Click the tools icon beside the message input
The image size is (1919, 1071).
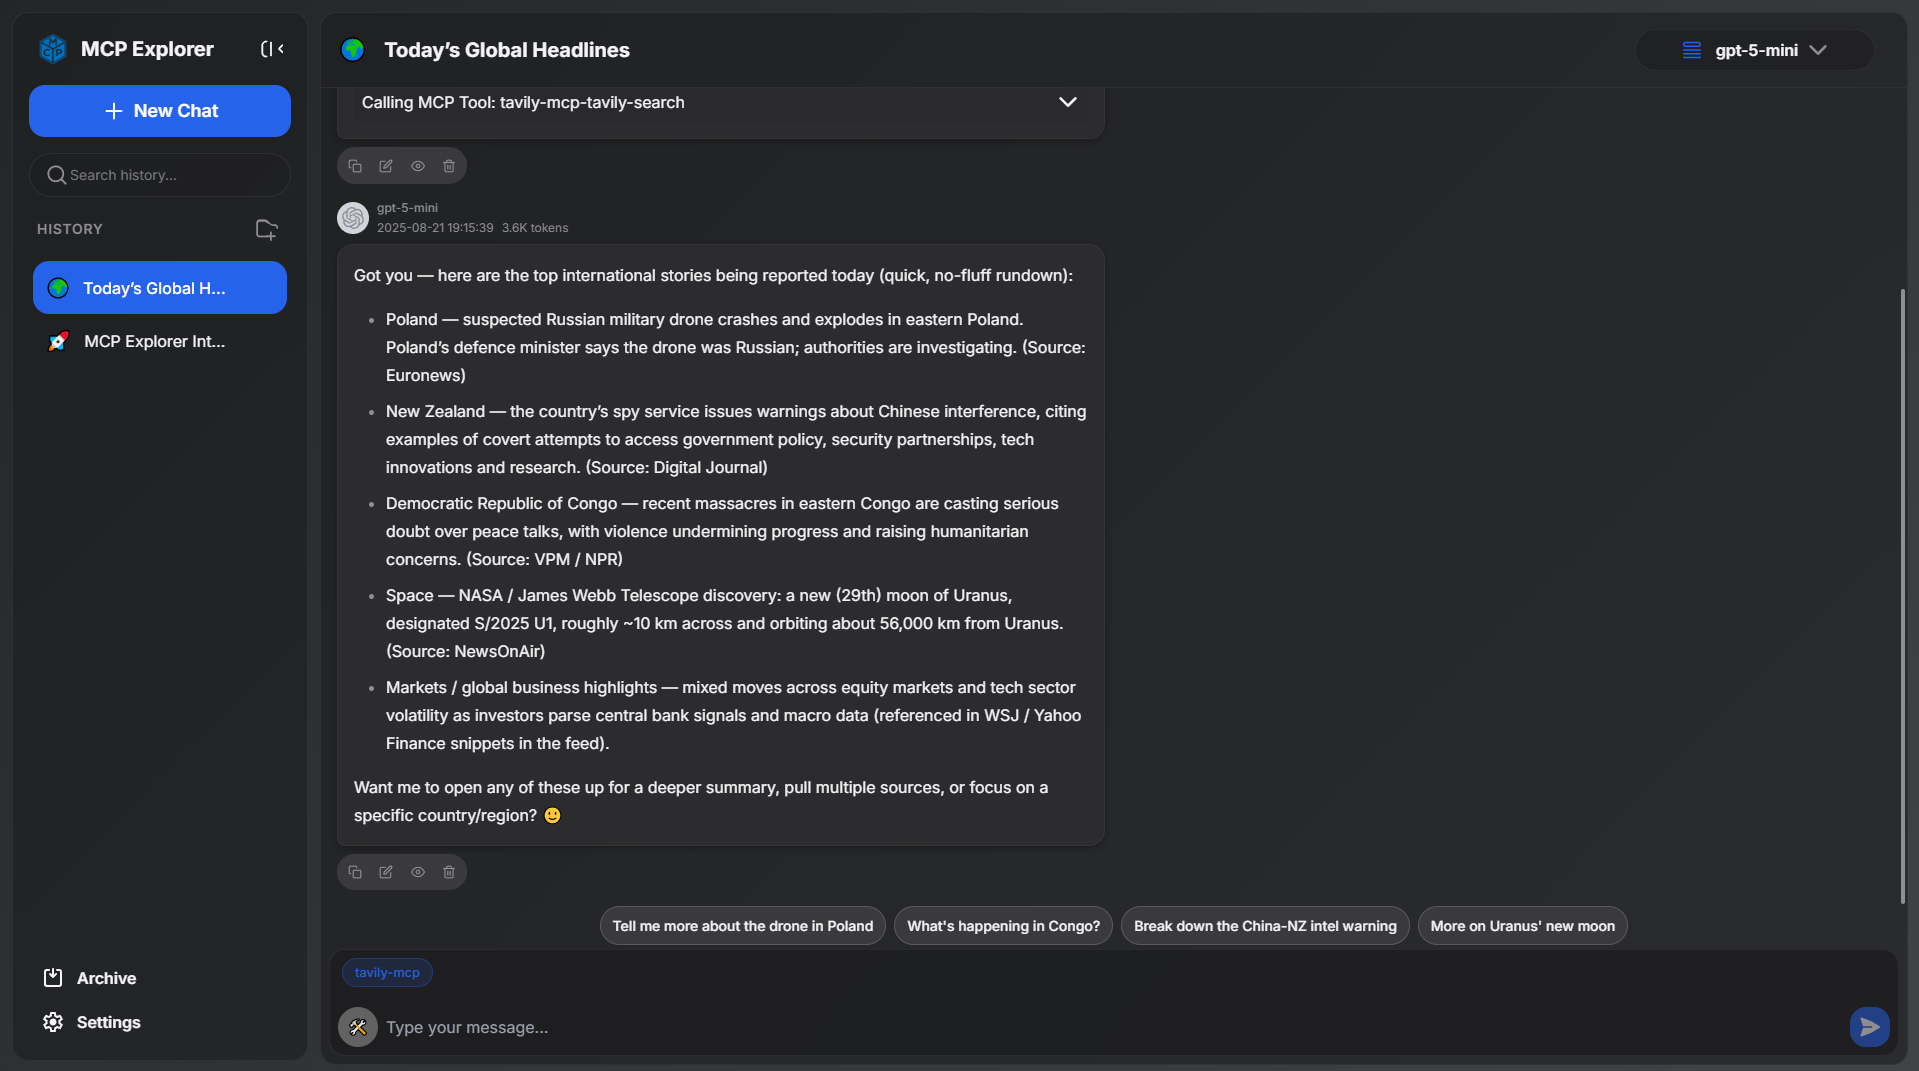pyautogui.click(x=358, y=1027)
